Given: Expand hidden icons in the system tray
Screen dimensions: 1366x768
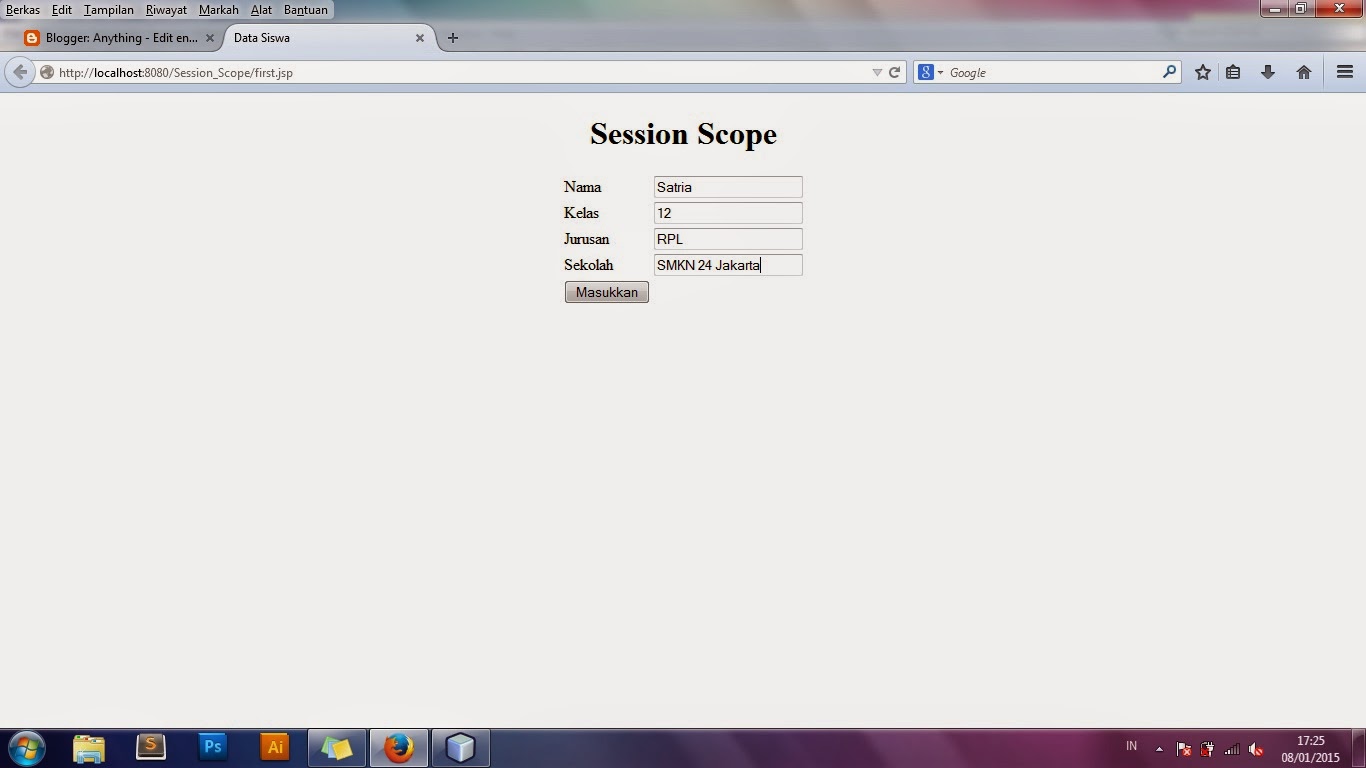Looking at the screenshot, I should coord(1158,747).
